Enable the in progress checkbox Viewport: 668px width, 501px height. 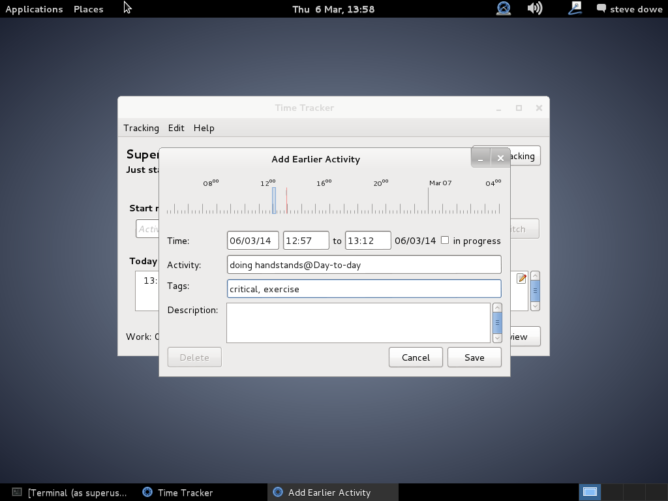pos(445,240)
